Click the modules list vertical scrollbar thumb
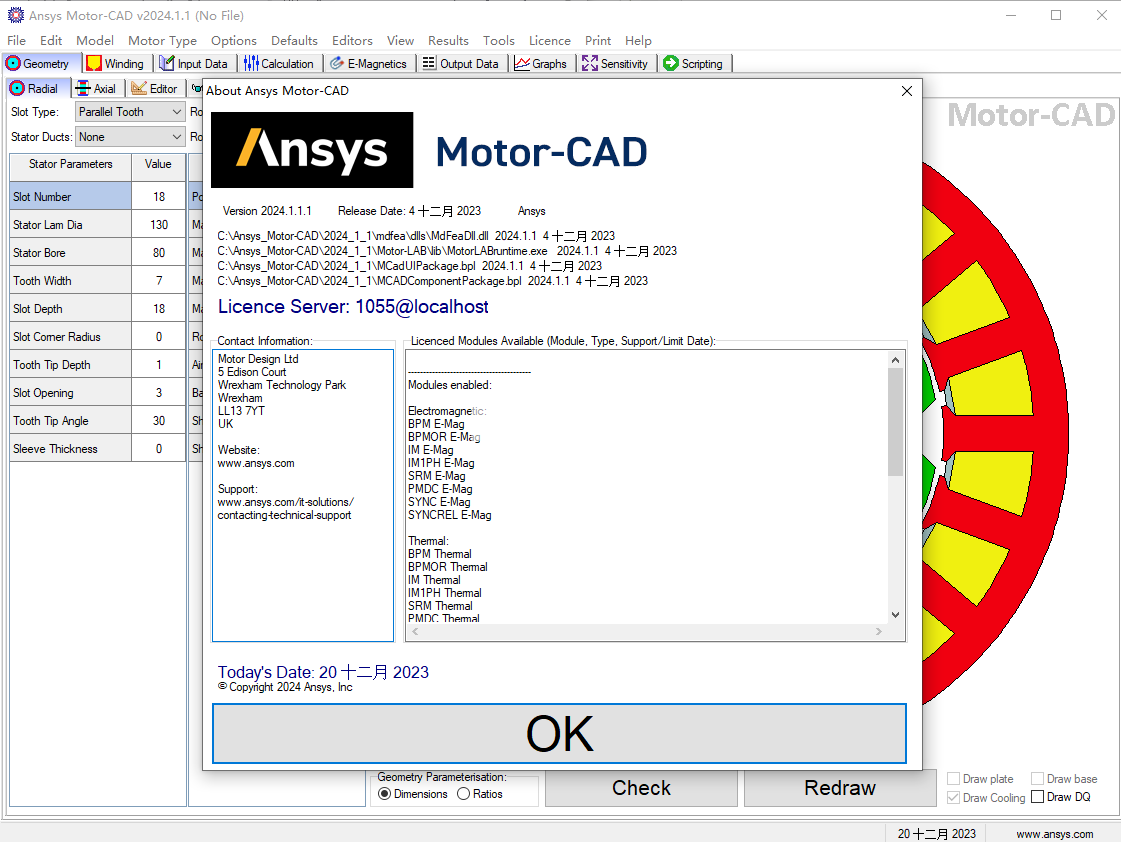 tap(895, 422)
